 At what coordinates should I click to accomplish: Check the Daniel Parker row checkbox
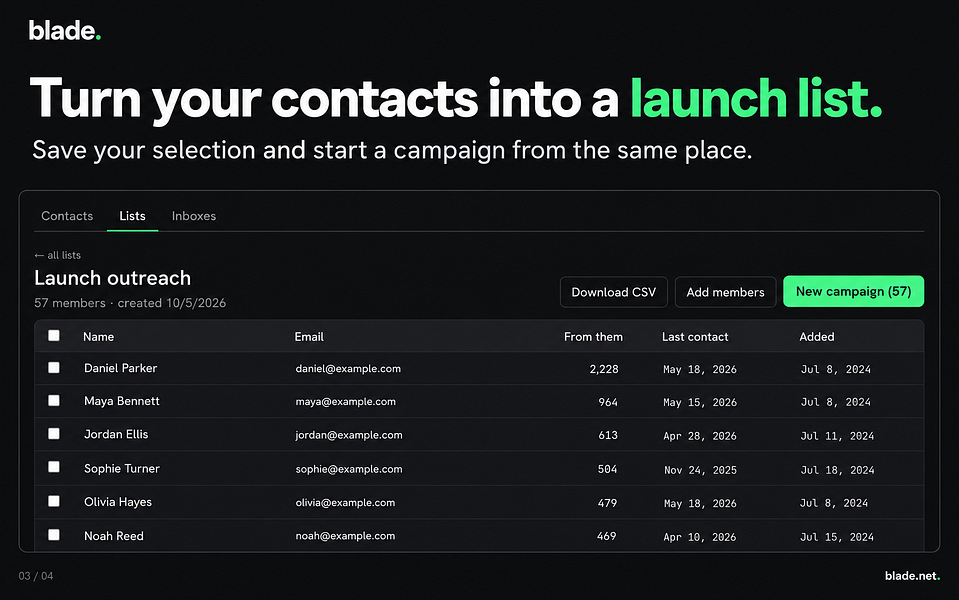54,367
